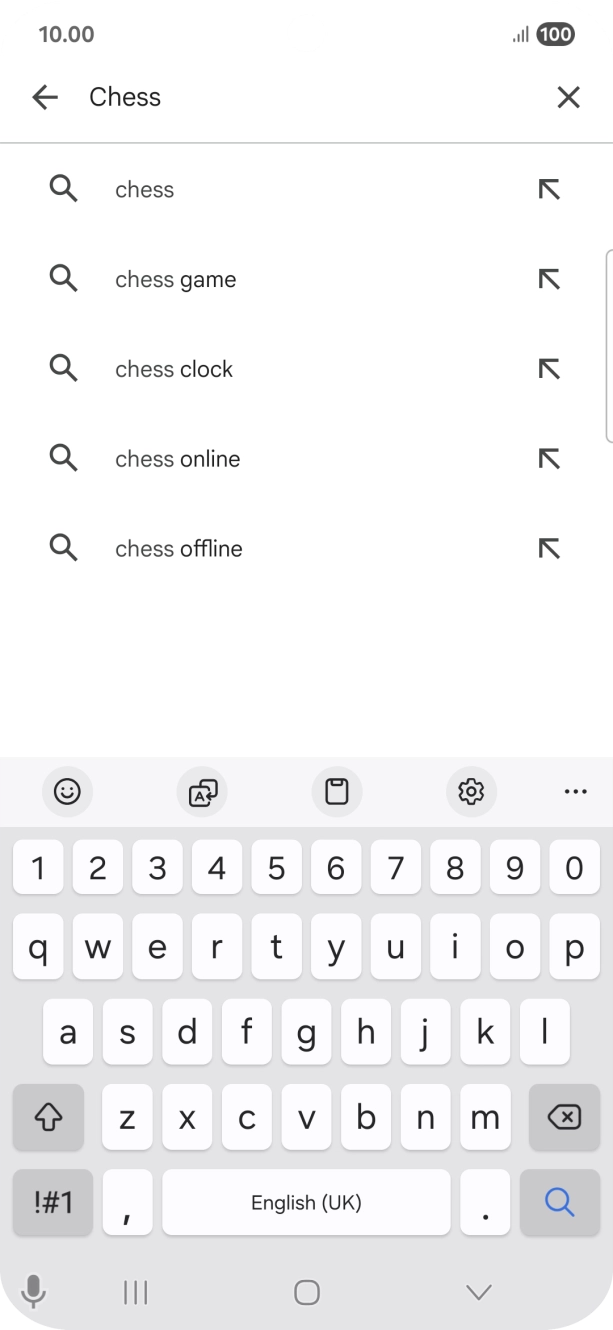Image resolution: width=613 pixels, height=1330 pixels.
Task: Open the clipboard from the keyboard toolbar
Action: pyautogui.click(x=337, y=792)
